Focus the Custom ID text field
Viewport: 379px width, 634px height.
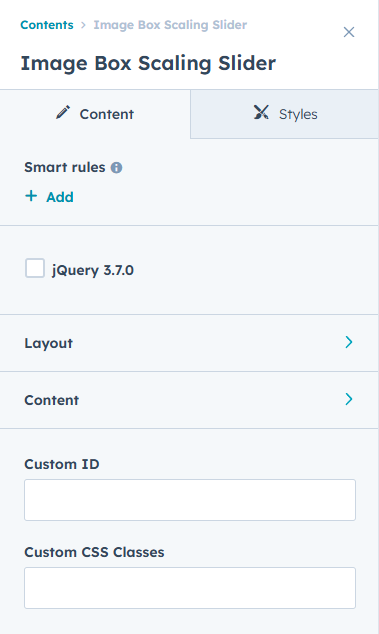190,500
